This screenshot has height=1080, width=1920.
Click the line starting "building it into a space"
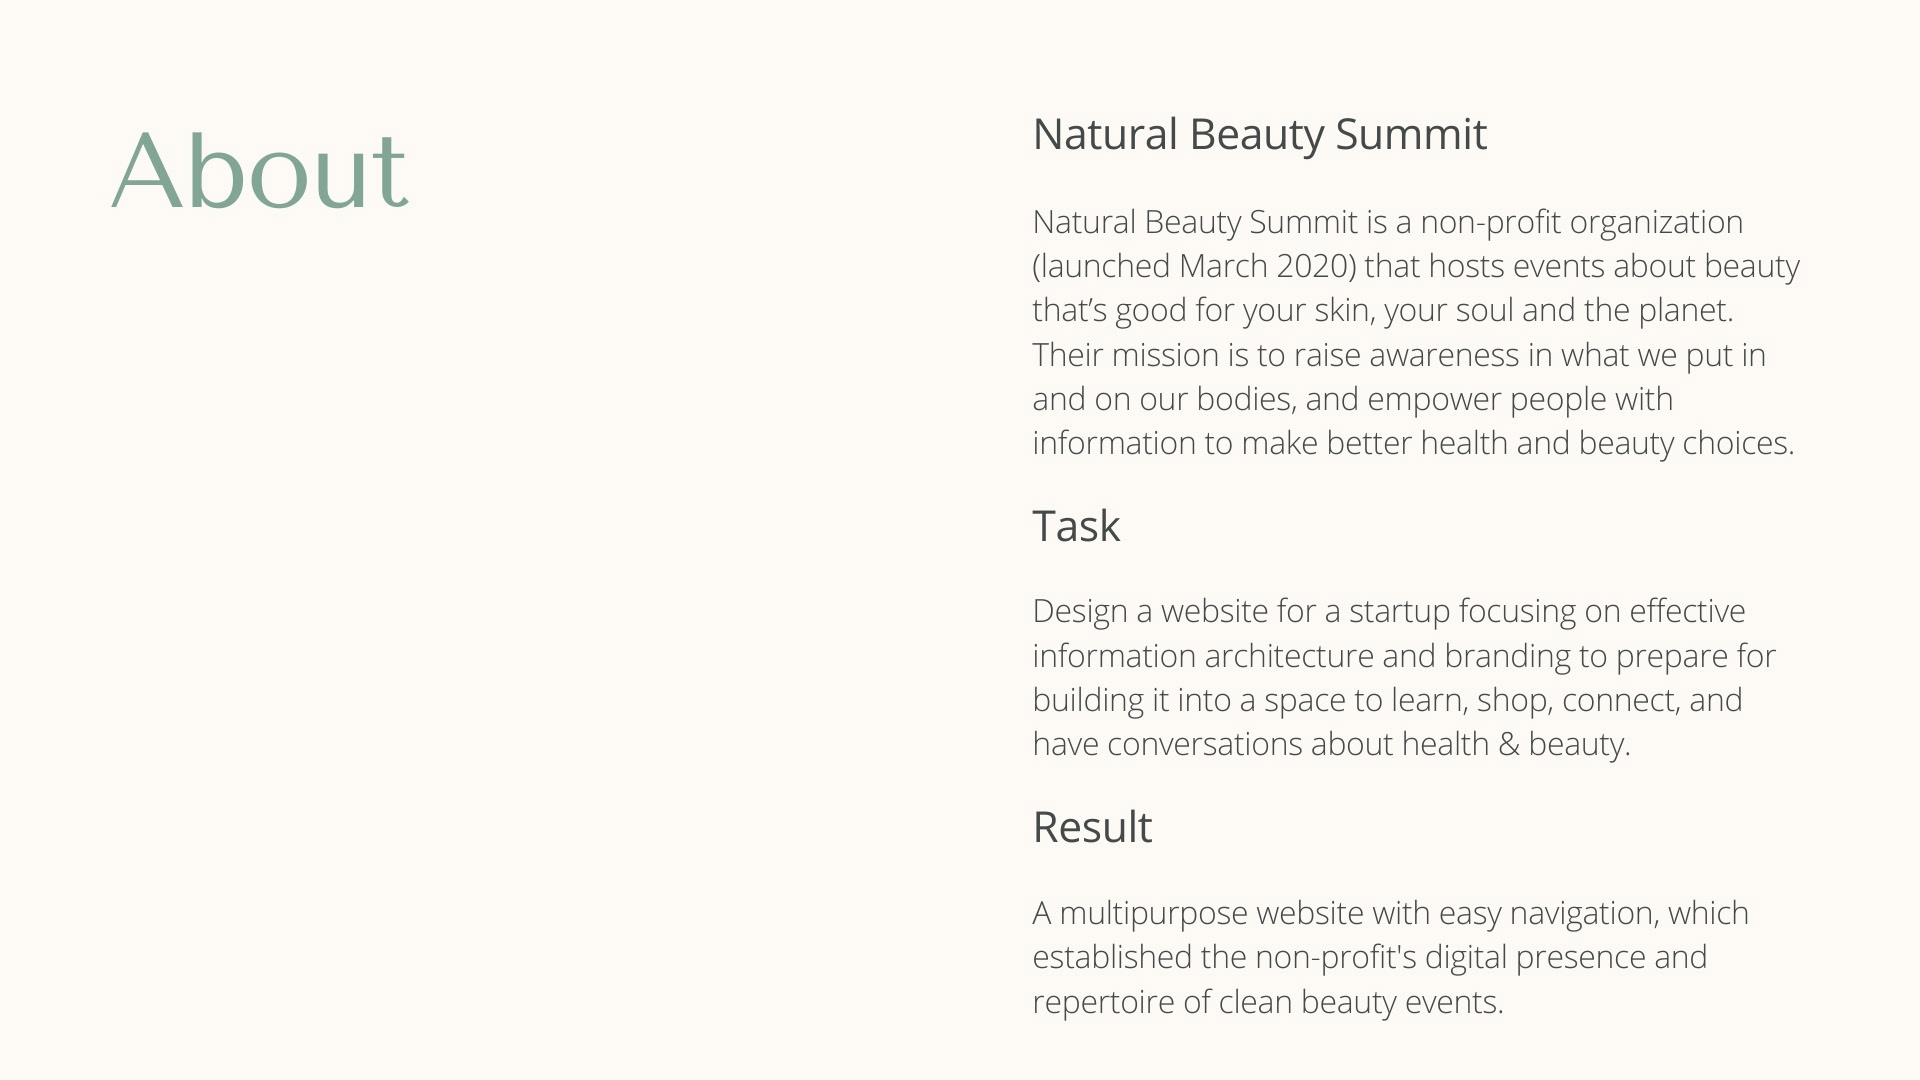tap(1387, 700)
